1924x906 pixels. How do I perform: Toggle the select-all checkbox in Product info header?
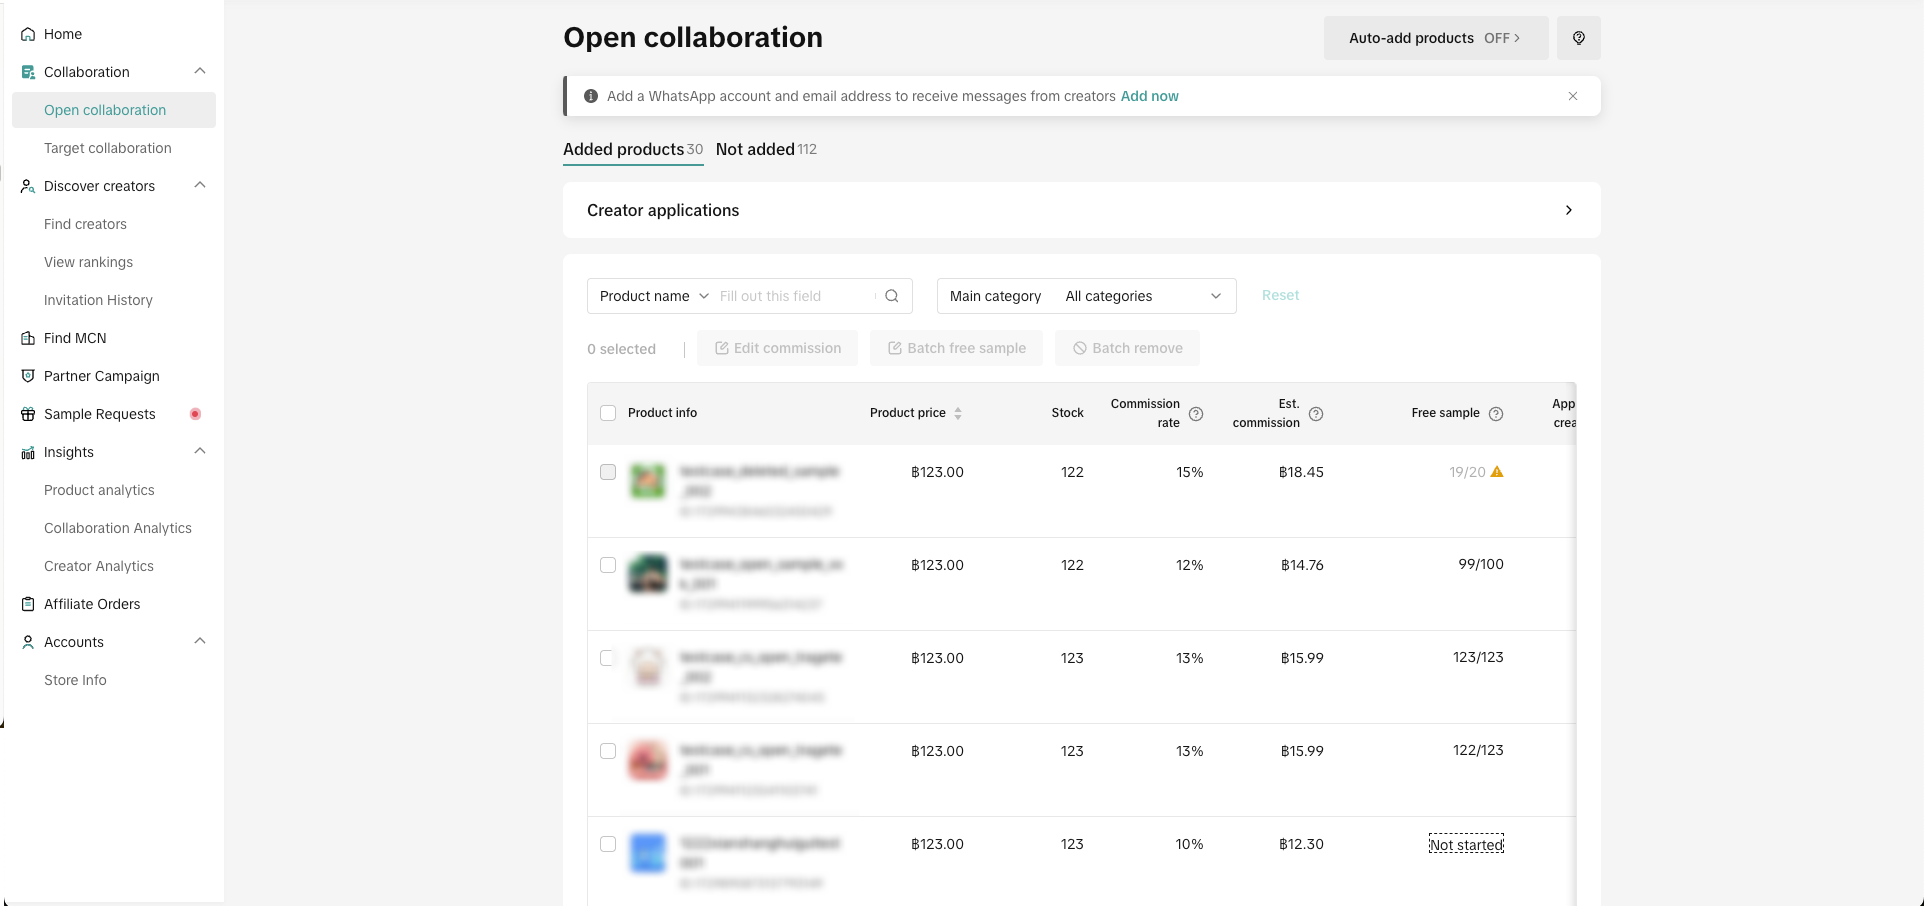click(608, 413)
